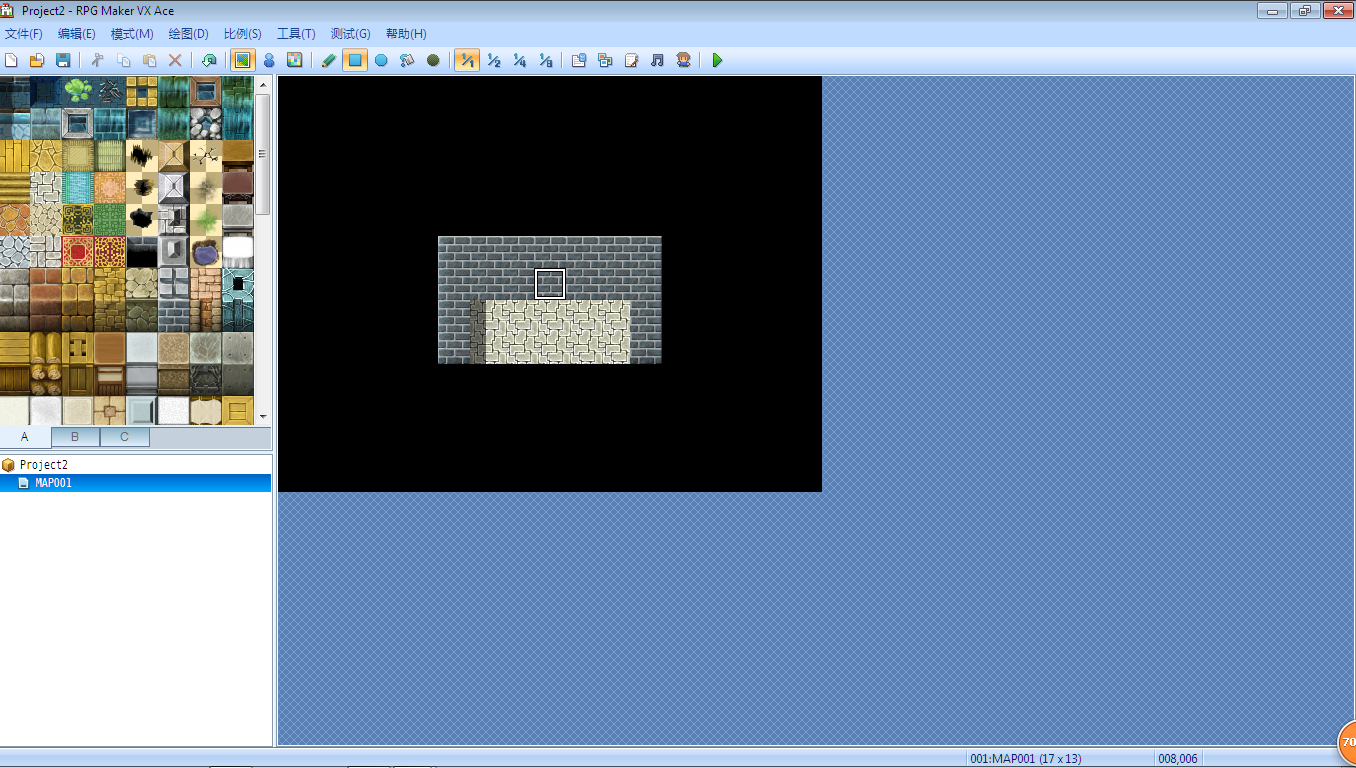Click the copy icon in toolbar
This screenshot has height=768, width=1356.
coord(124,60)
